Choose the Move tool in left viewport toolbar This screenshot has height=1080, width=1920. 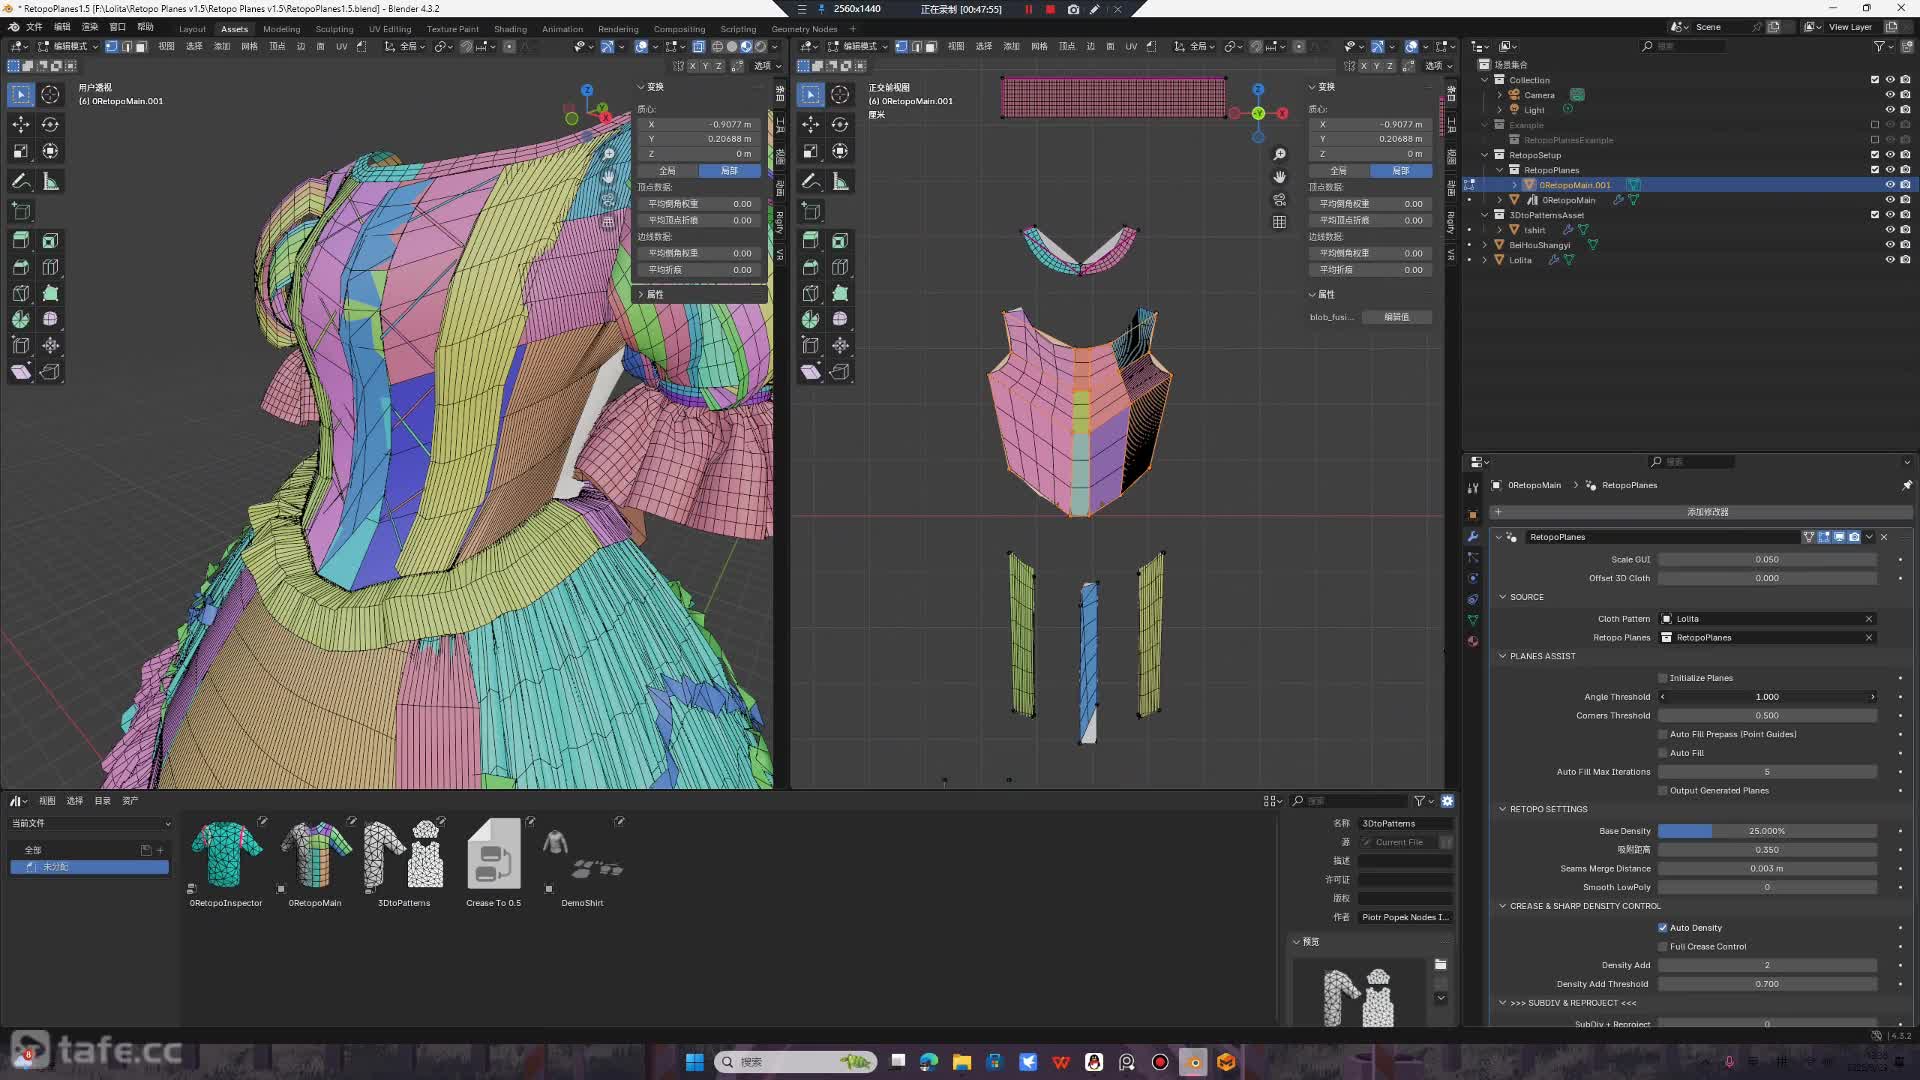point(20,124)
